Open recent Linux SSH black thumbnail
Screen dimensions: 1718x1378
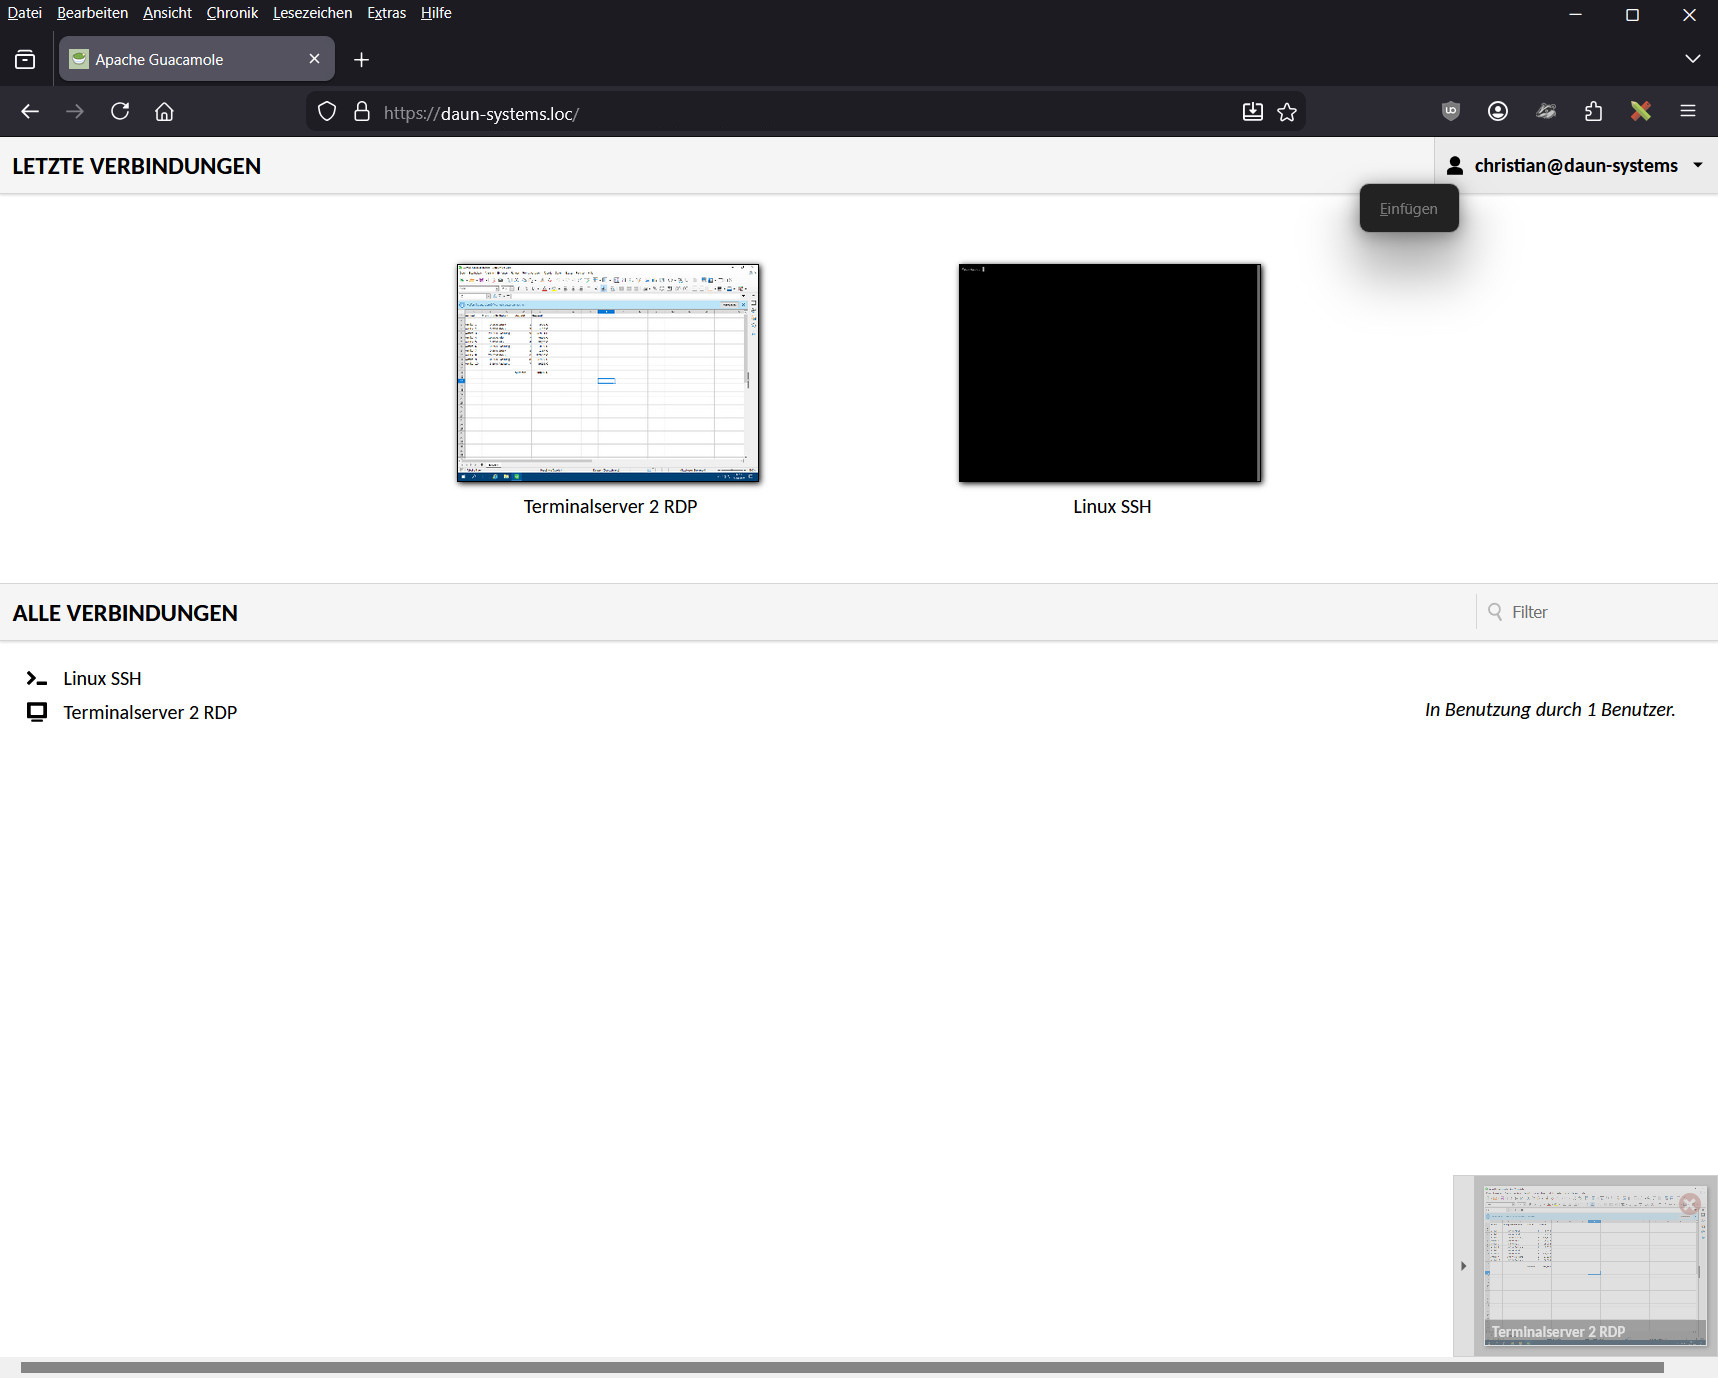coord(1110,373)
